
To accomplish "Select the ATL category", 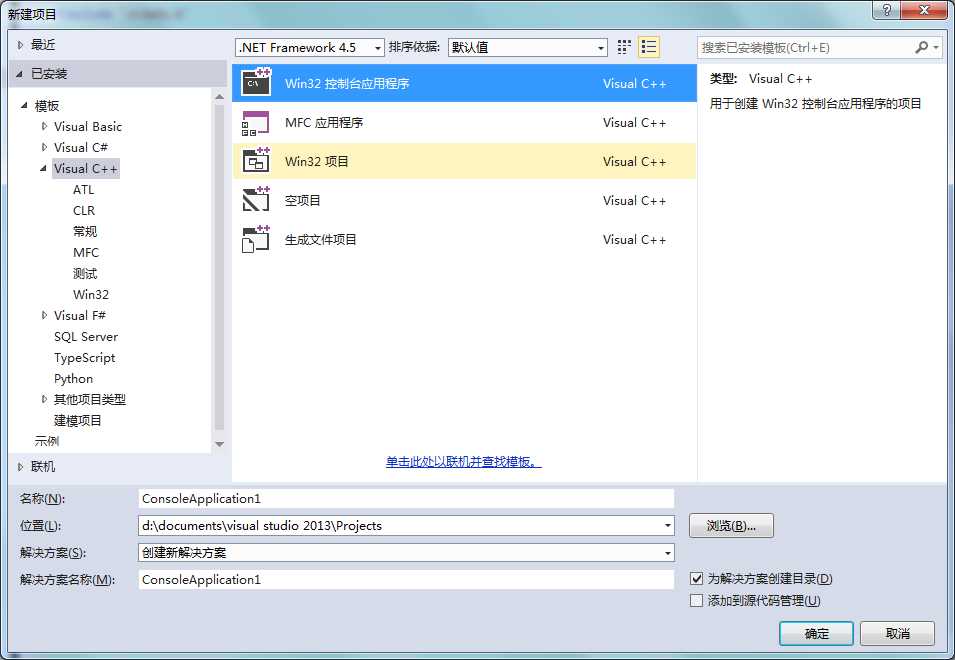I will (83, 189).
